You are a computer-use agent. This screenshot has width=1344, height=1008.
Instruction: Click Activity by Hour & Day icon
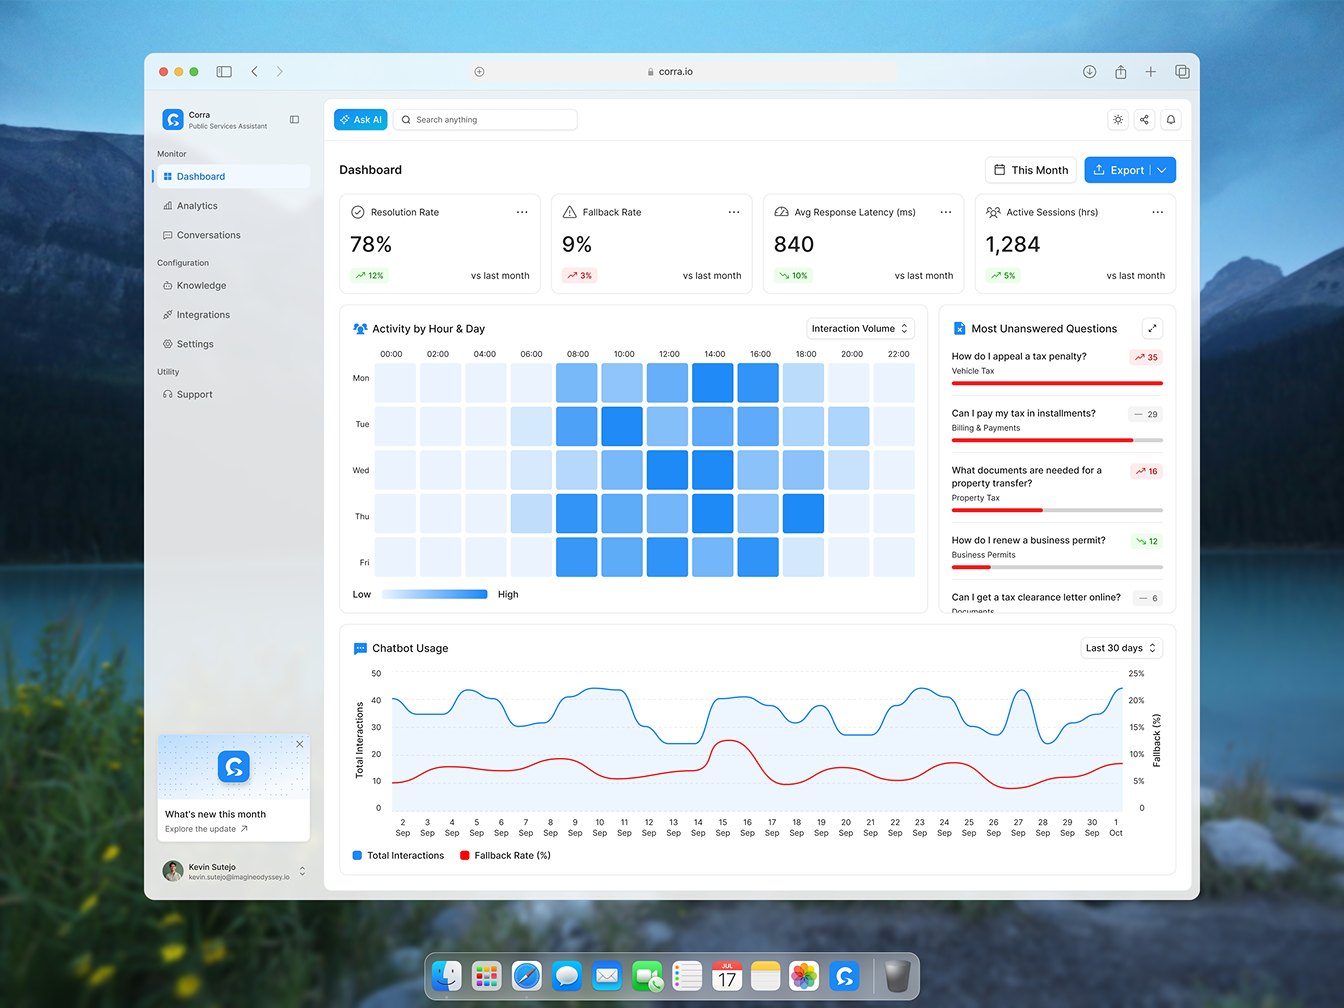tap(360, 328)
